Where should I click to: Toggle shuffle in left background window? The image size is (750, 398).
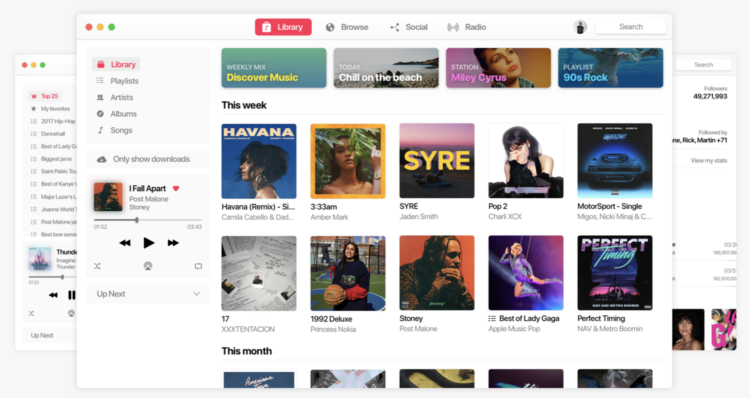pos(31,313)
